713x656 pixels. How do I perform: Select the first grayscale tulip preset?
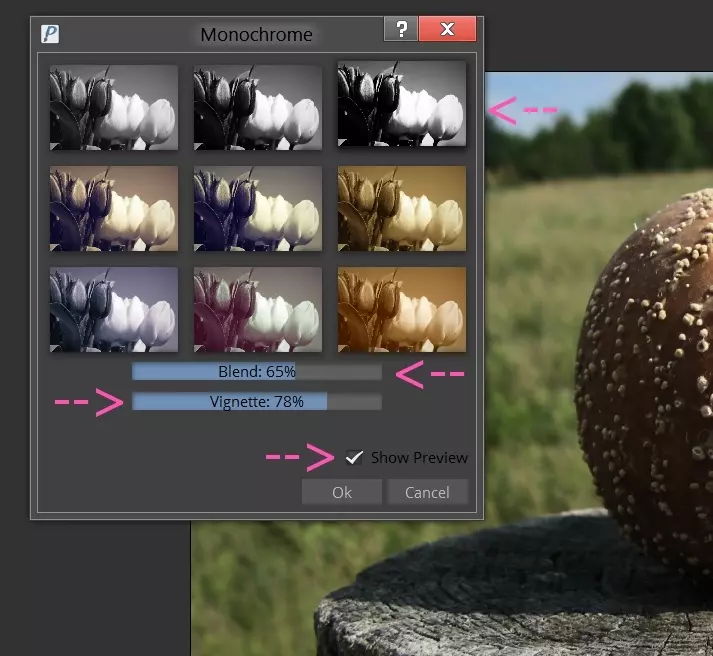tap(114, 107)
